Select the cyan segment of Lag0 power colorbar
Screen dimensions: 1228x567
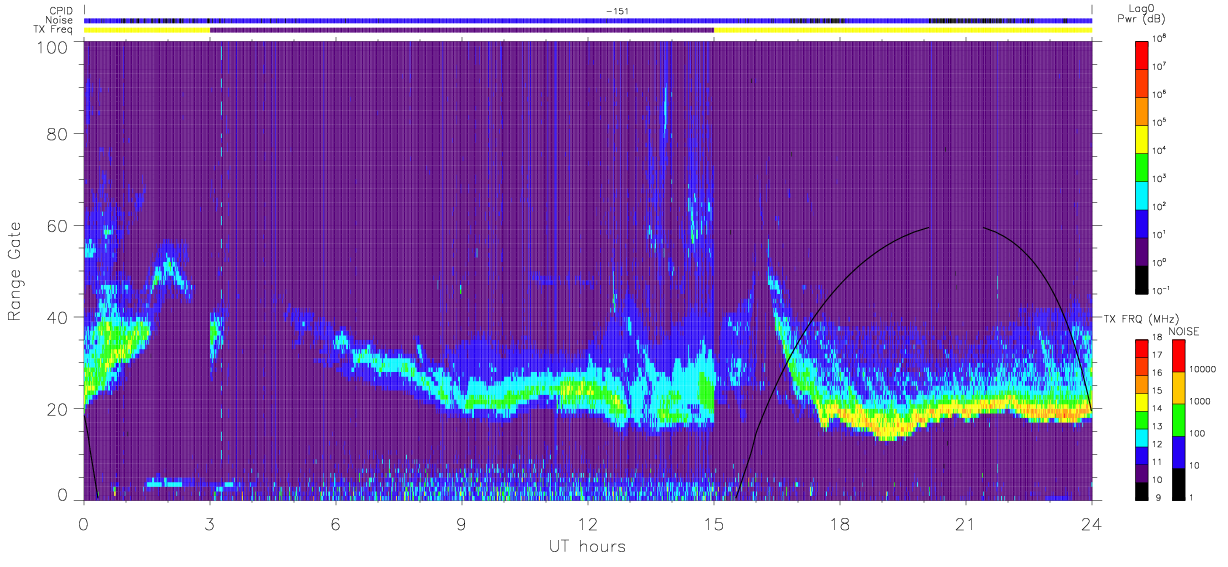[x=1144, y=194]
